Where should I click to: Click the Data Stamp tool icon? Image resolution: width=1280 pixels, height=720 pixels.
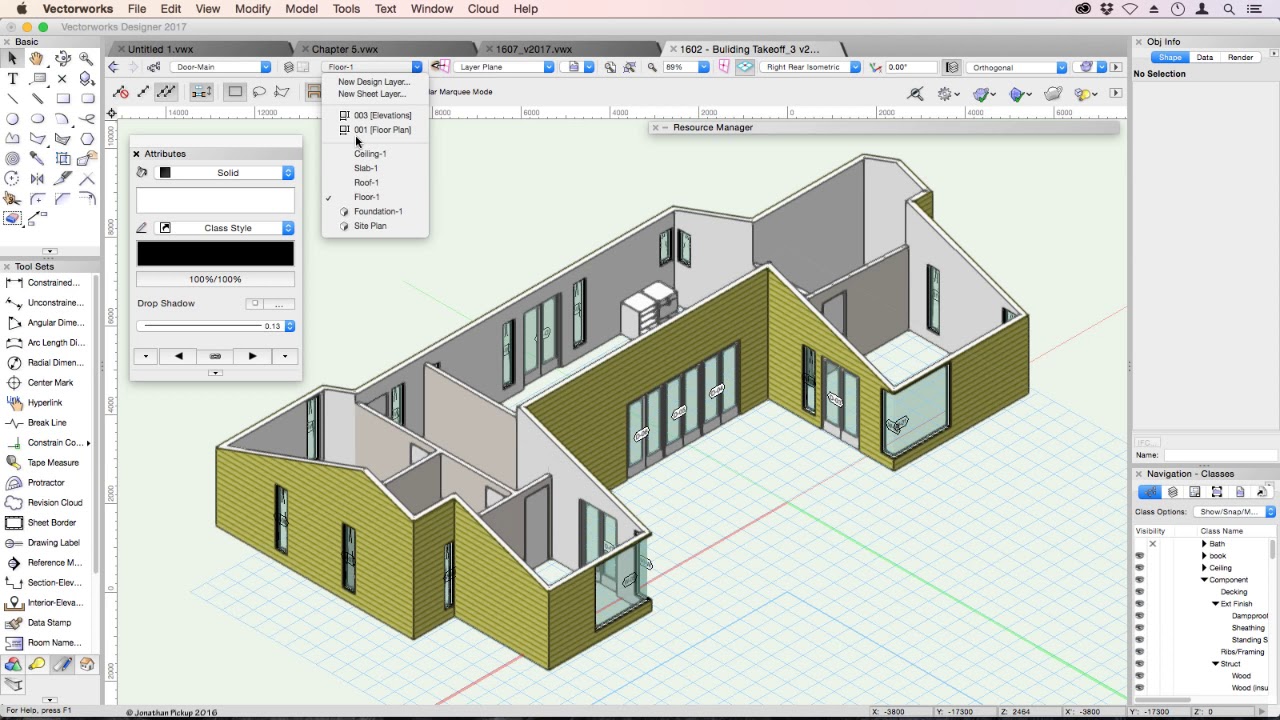[x=13, y=623]
